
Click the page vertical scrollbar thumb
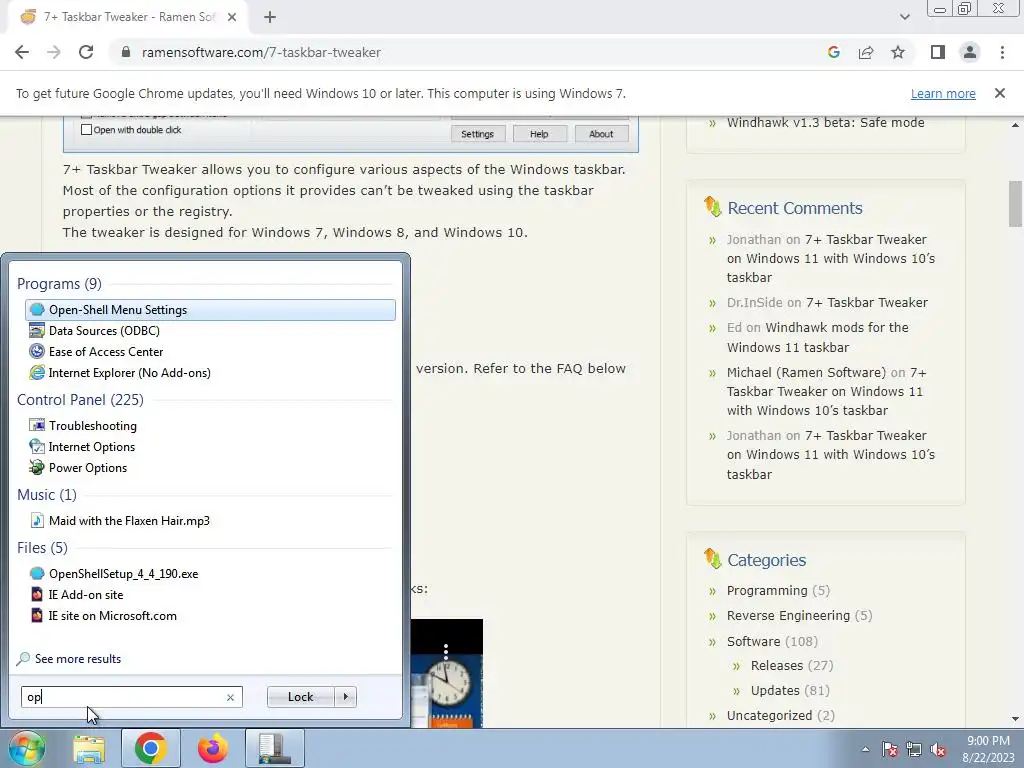click(1016, 204)
